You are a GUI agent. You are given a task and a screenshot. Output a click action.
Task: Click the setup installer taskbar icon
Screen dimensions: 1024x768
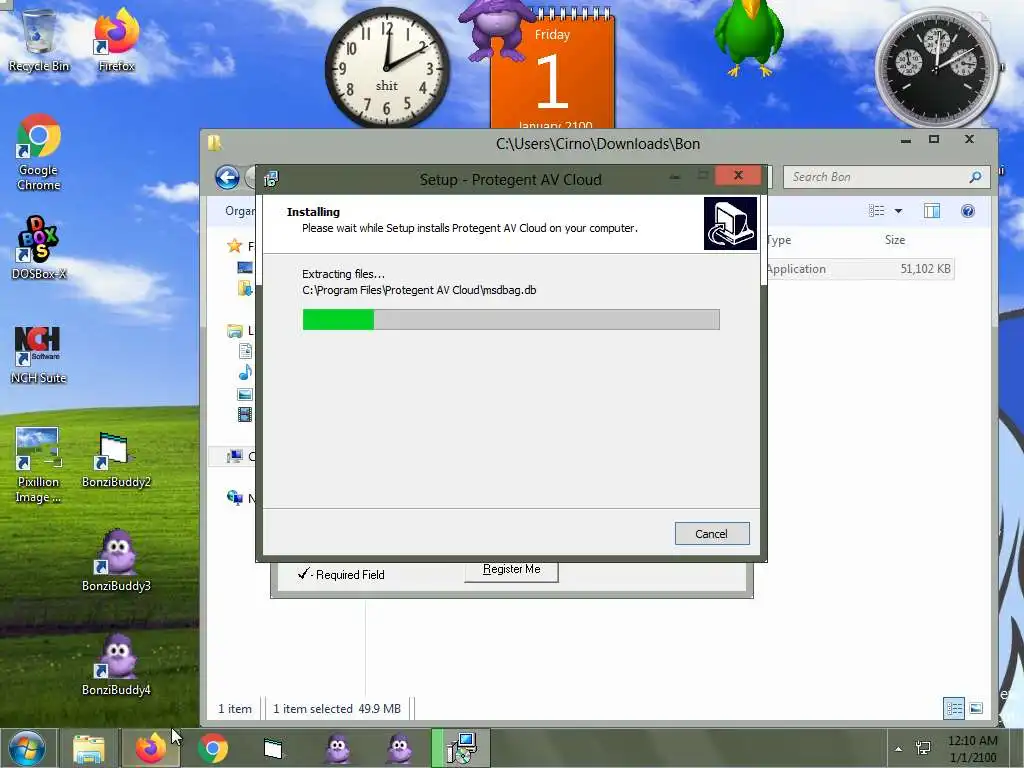tap(461, 748)
